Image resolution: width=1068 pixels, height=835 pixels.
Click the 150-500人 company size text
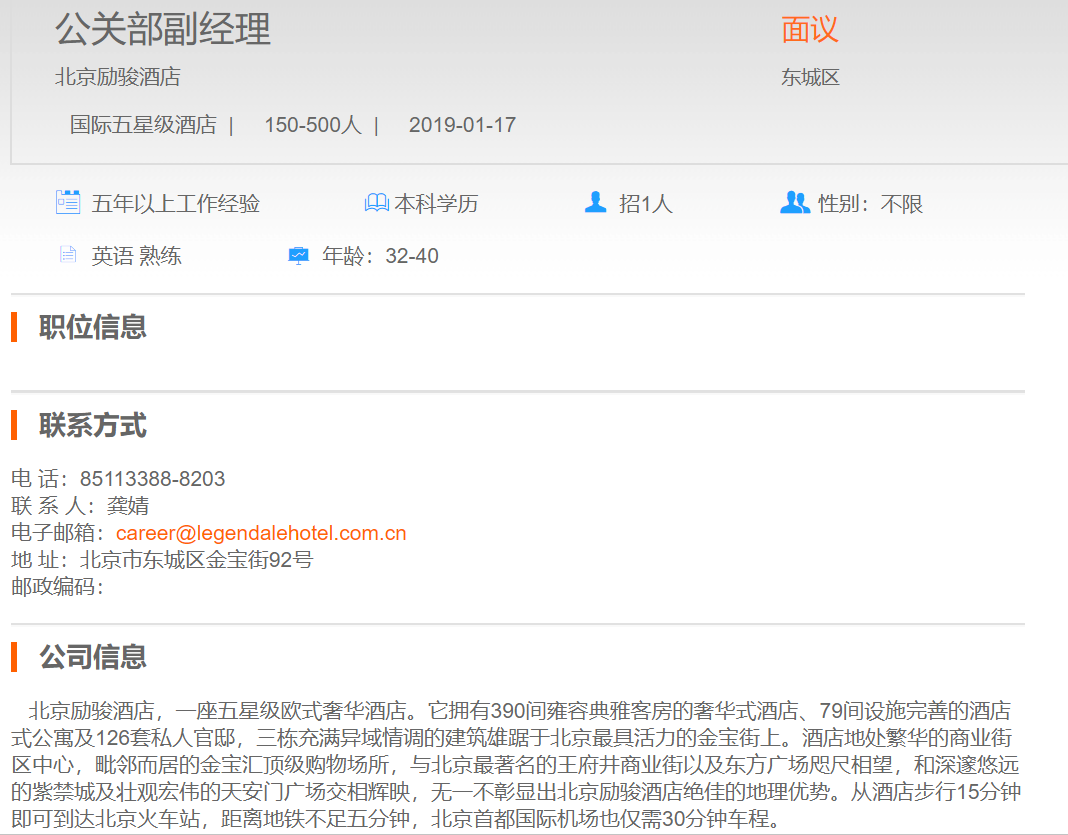pos(312,125)
